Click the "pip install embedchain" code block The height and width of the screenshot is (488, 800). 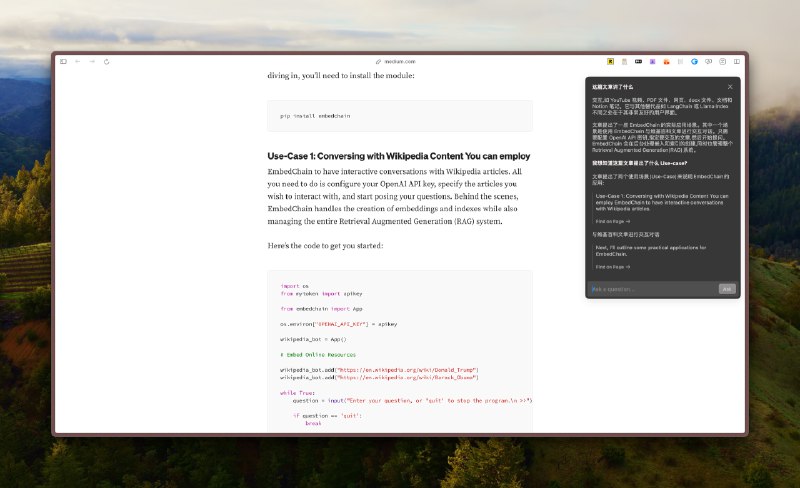[400, 116]
